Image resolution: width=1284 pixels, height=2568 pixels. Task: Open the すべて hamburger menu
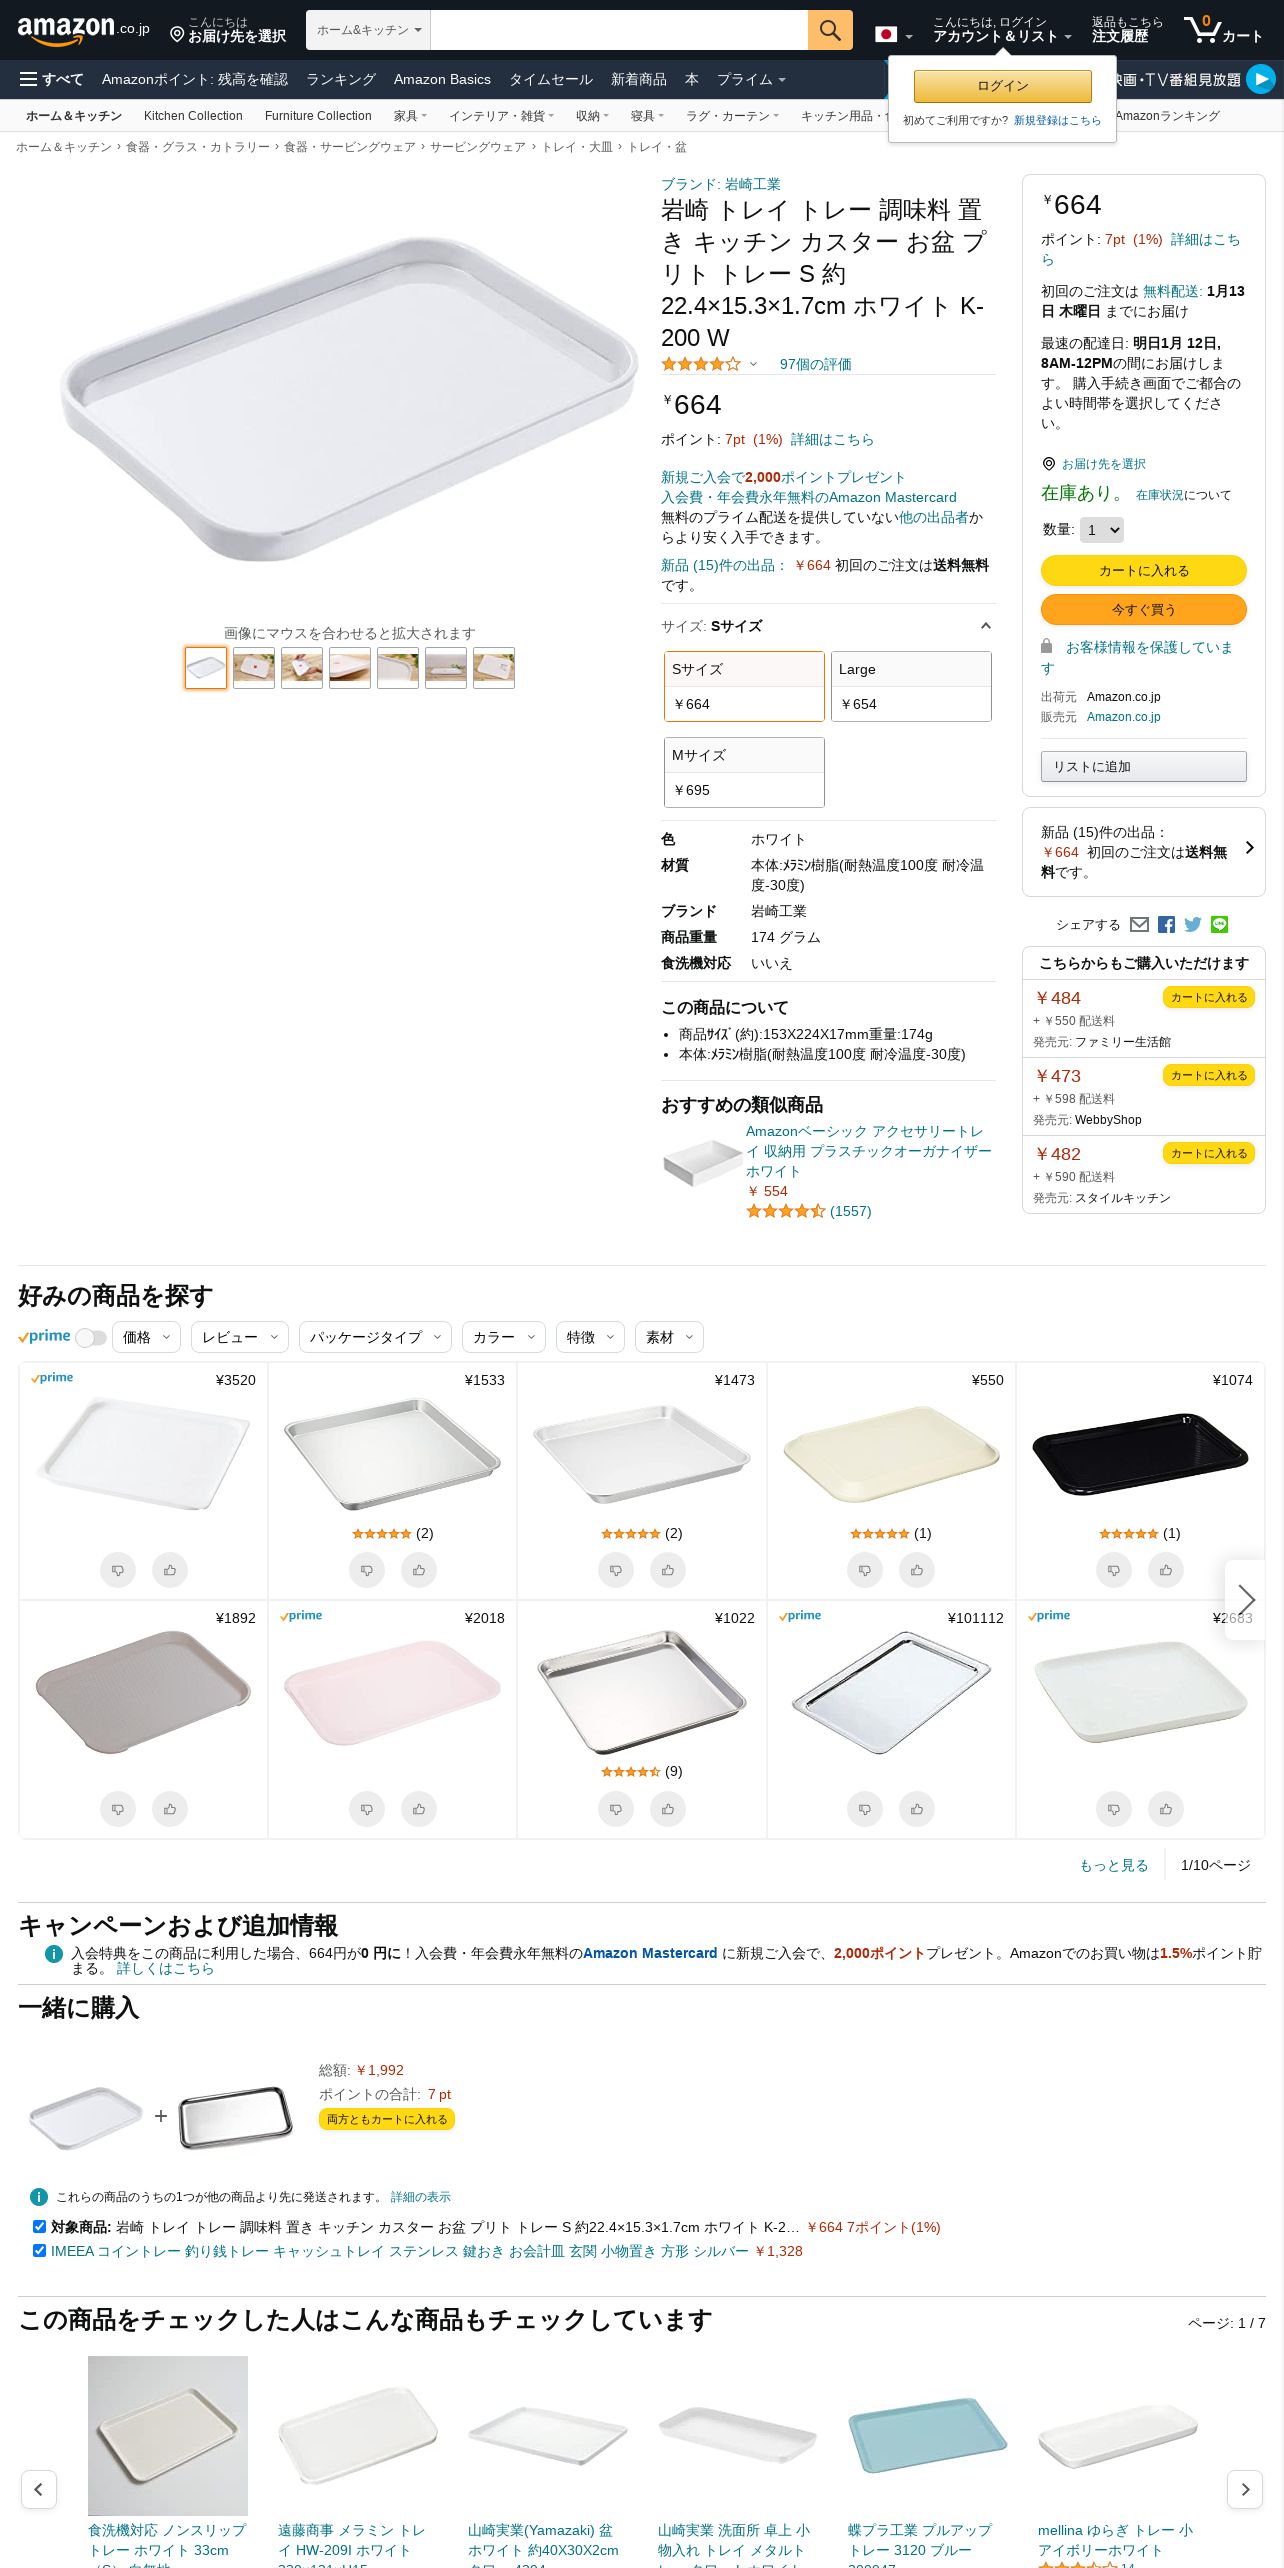[x=51, y=79]
